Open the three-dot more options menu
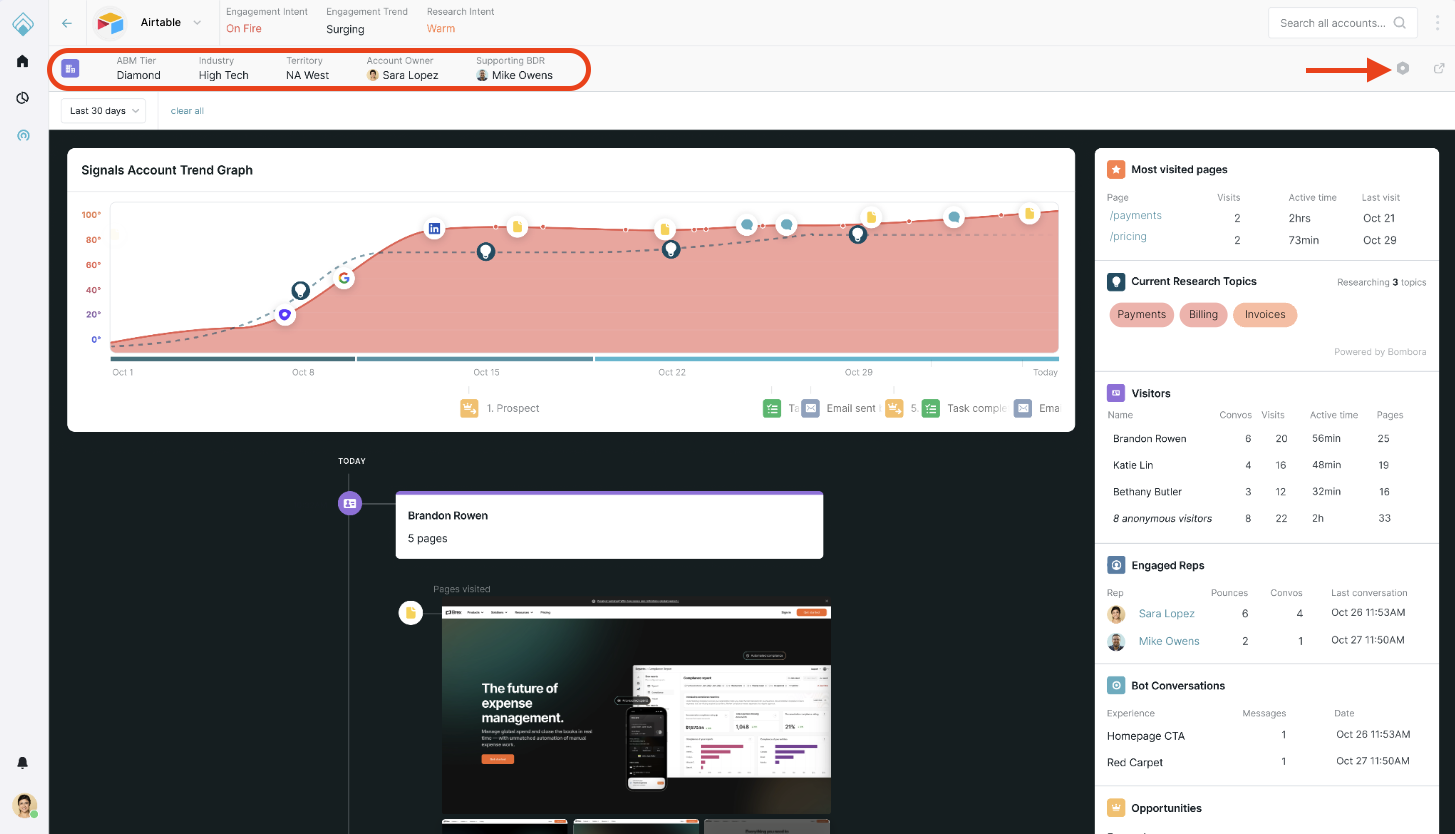 point(1437,22)
